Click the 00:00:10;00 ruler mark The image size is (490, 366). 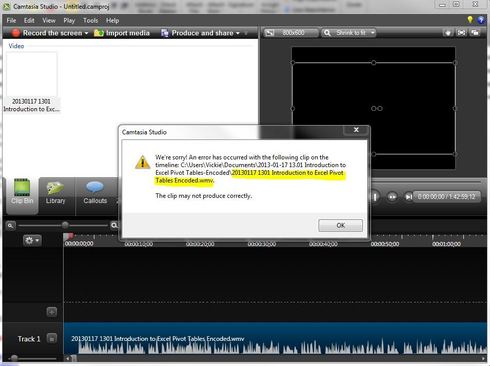pos(139,244)
